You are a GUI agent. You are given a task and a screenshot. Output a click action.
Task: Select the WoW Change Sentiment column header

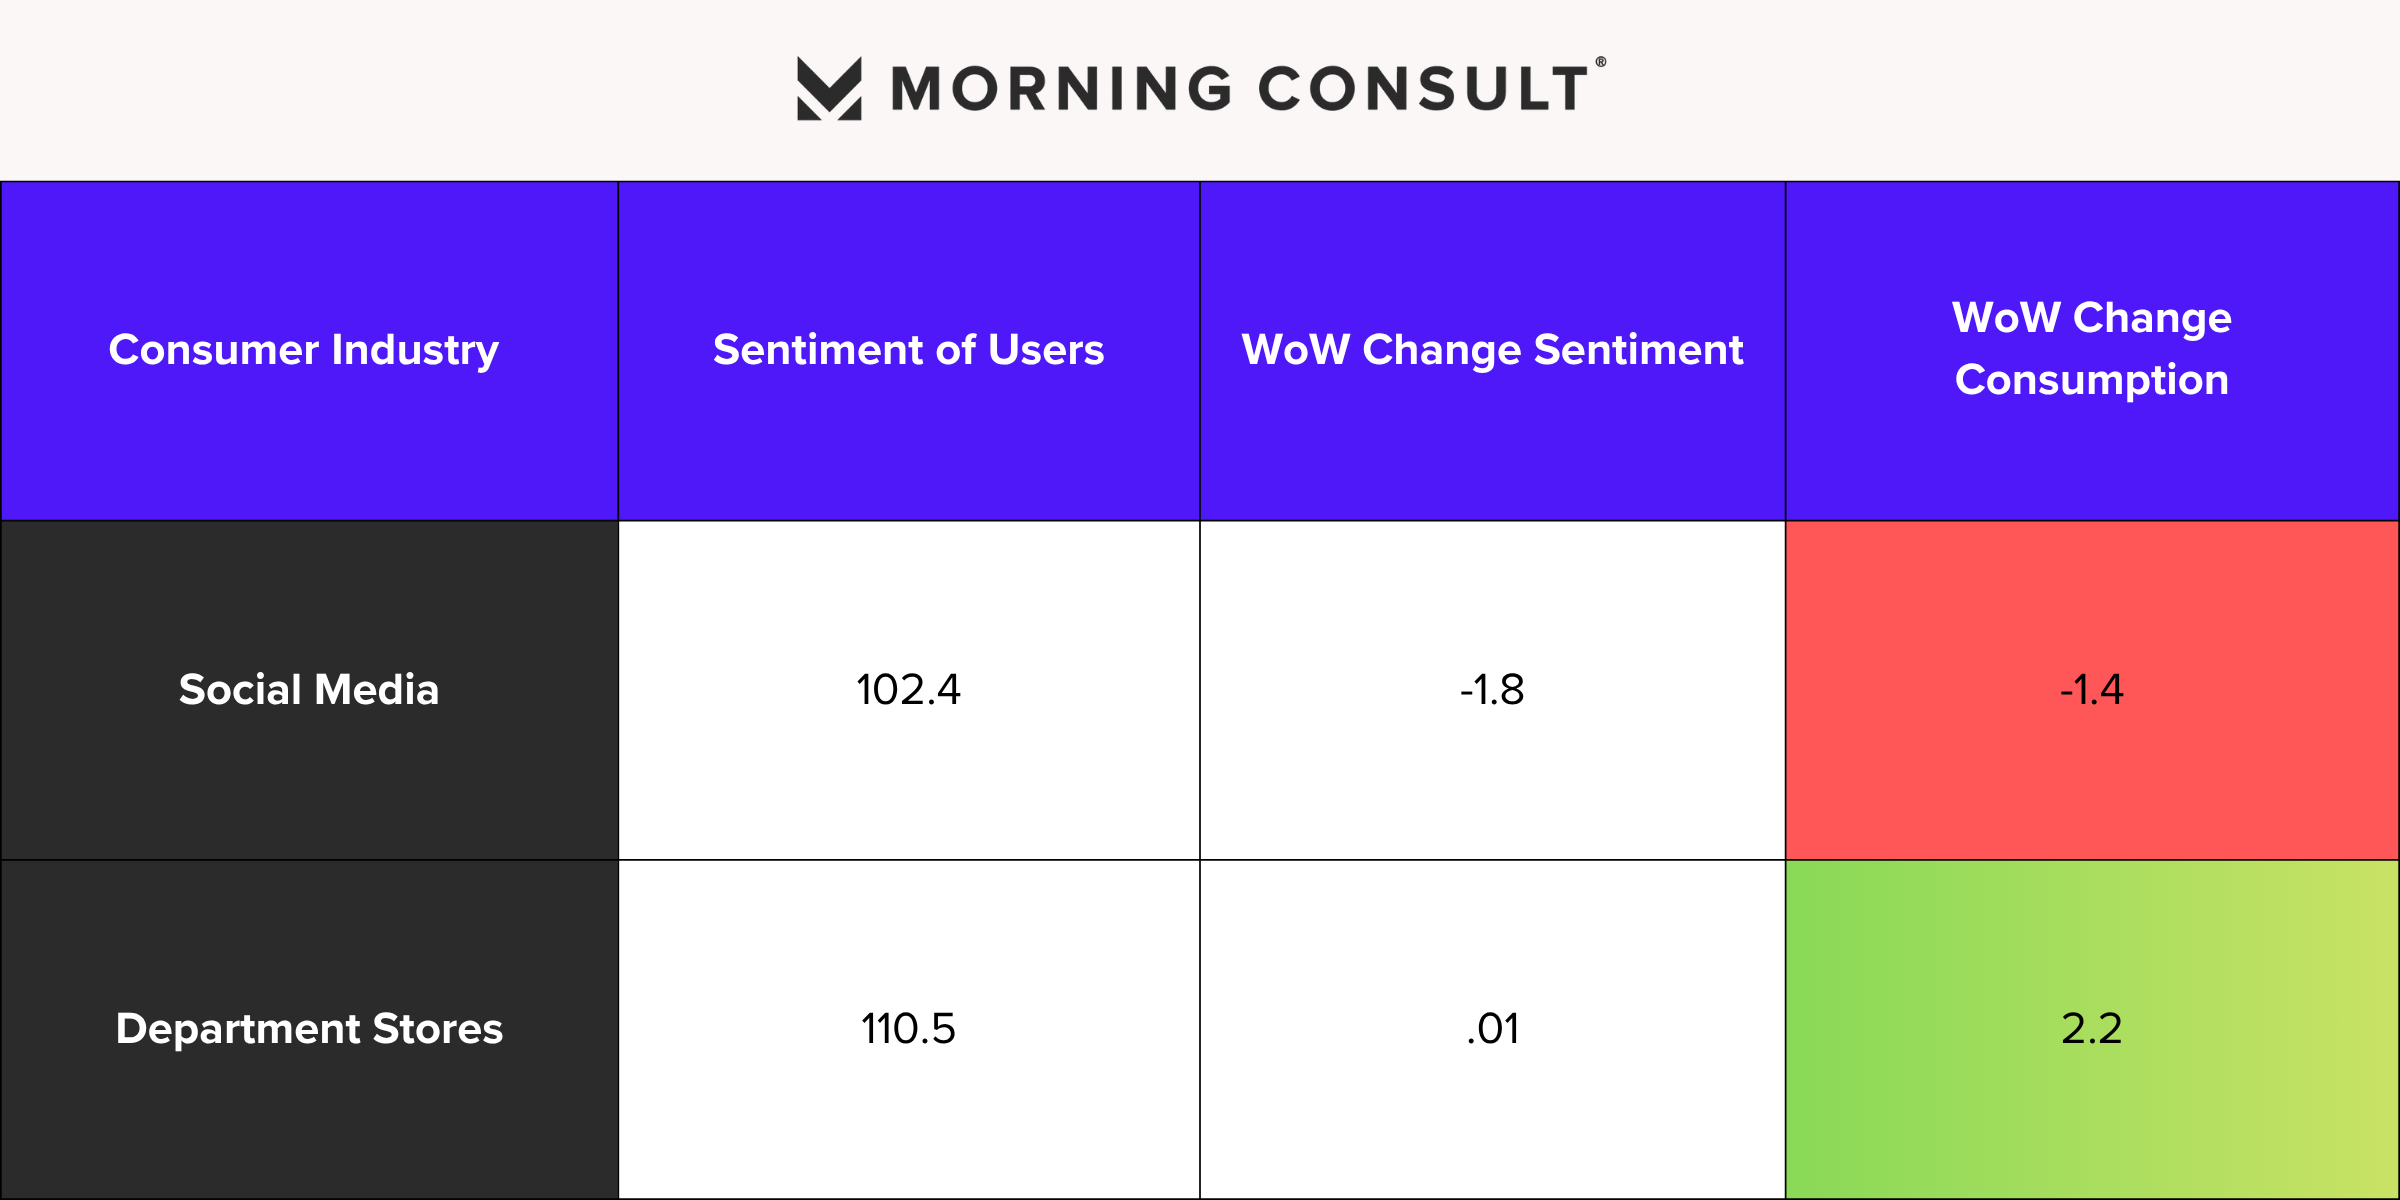[1492, 350]
